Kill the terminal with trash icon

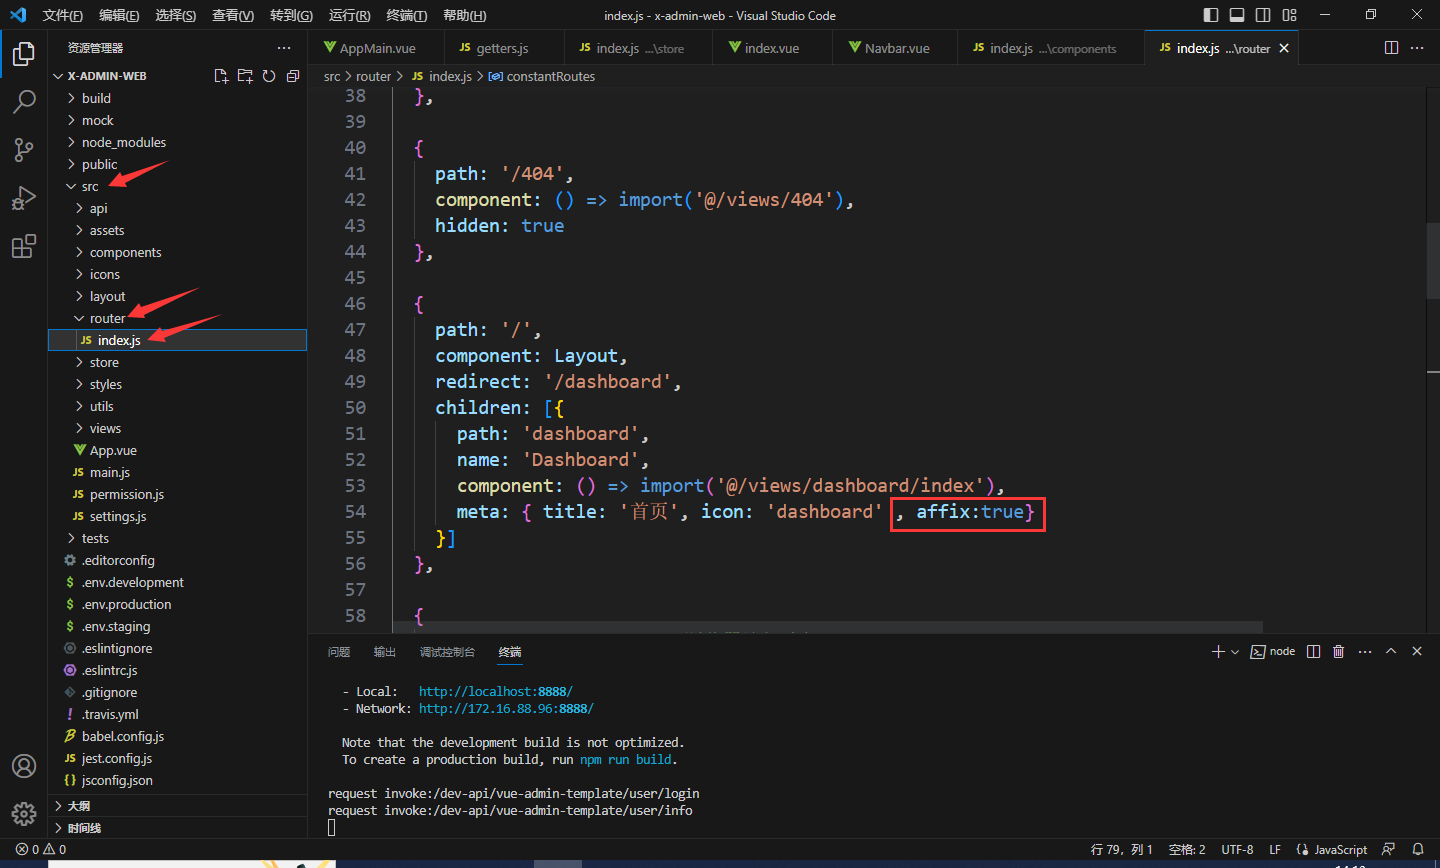(x=1339, y=651)
